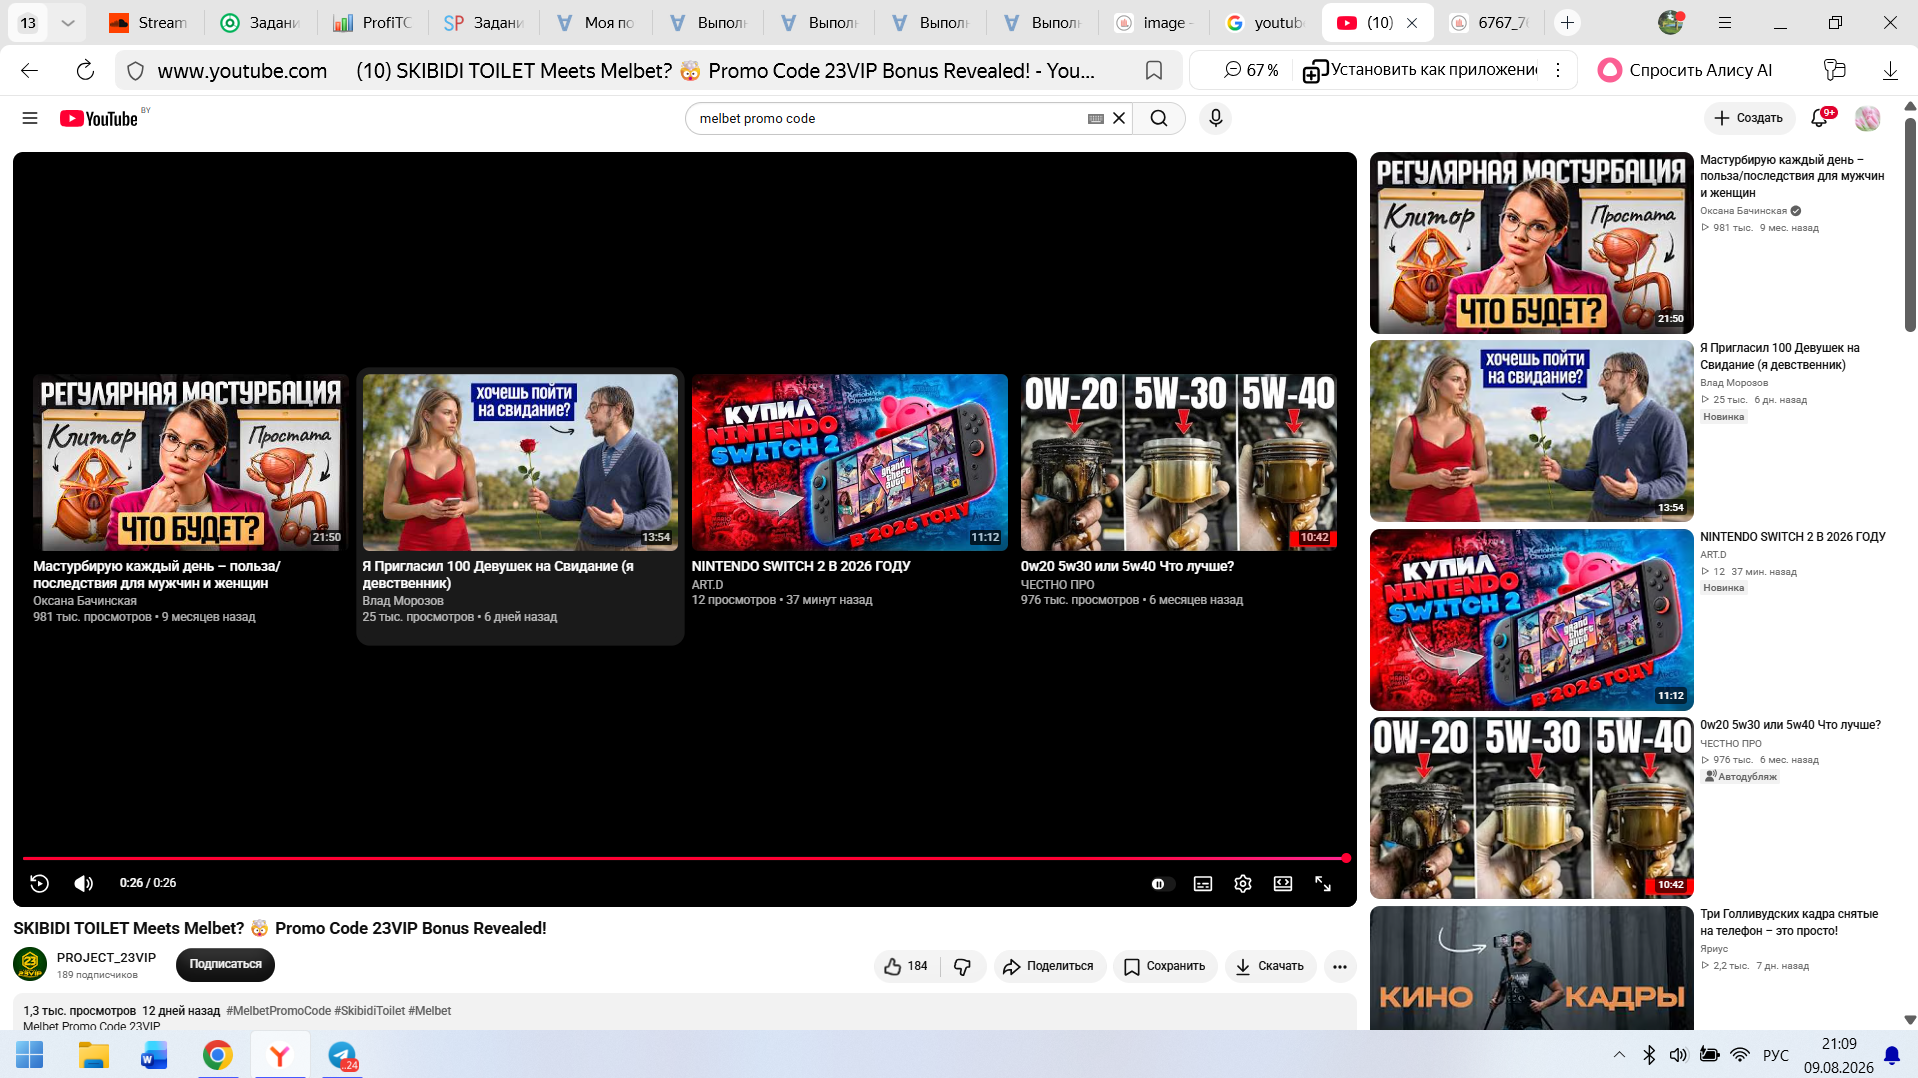The image size is (1918, 1078).
Task: Switch to the Моя по tab
Action: pos(595,22)
